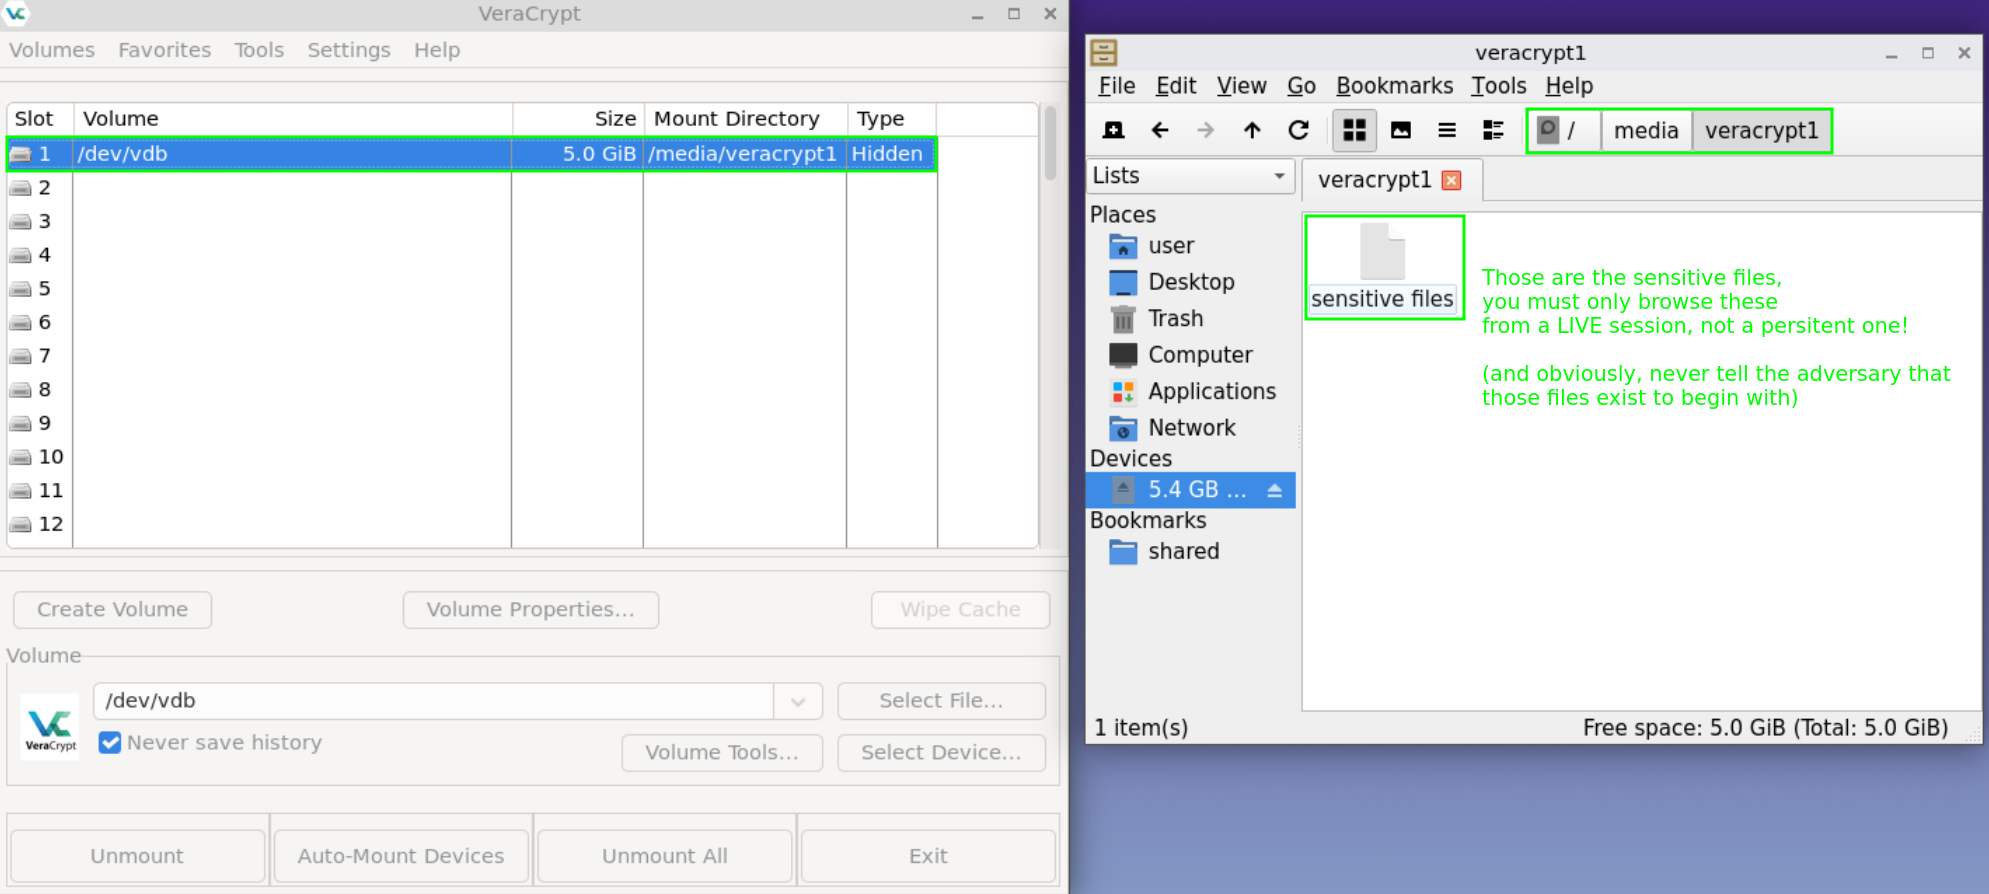The width and height of the screenshot is (1989, 894).
Task: Exit VeraCrypt with Exit button
Action: (928, 856)
